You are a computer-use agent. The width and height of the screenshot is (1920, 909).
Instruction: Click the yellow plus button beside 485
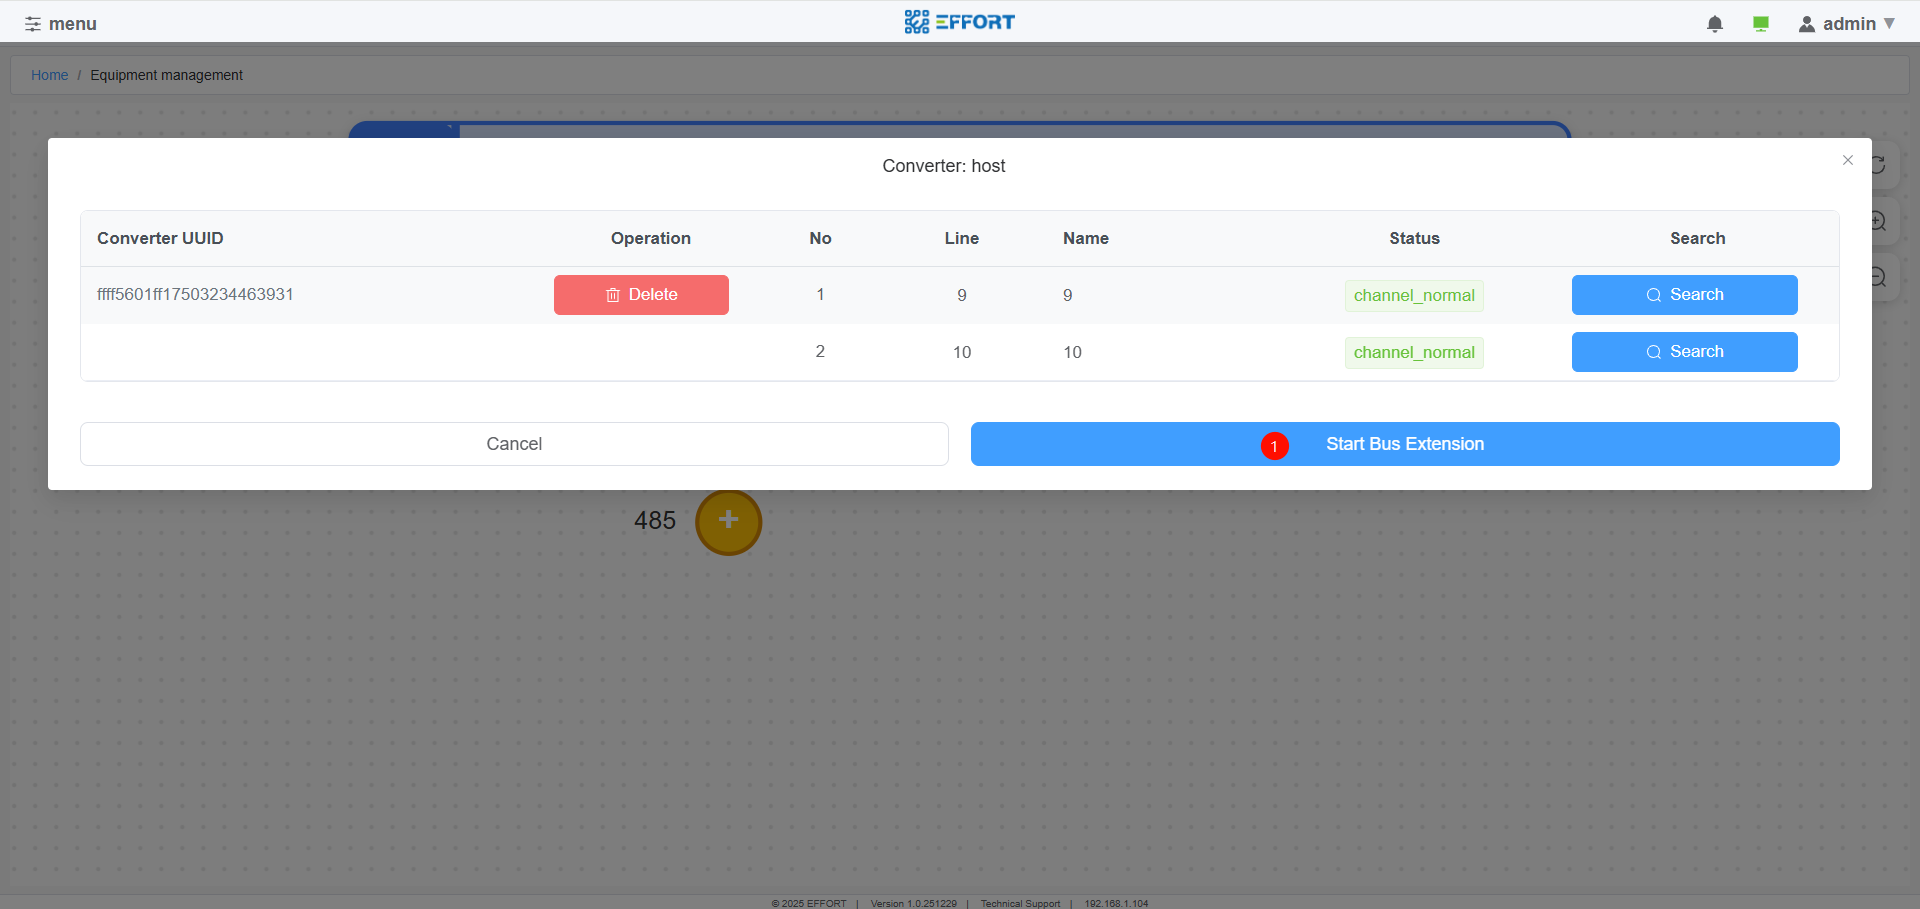coord(728,521)
